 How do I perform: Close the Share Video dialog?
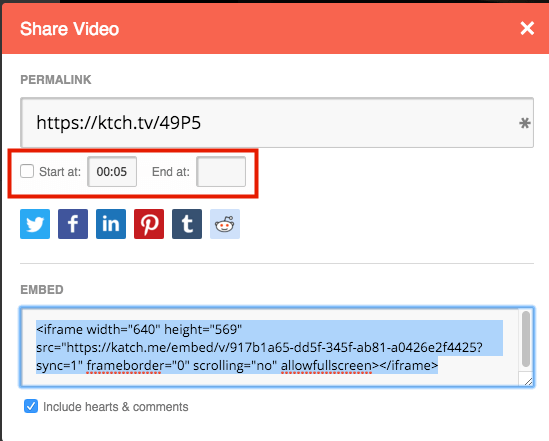527,28
